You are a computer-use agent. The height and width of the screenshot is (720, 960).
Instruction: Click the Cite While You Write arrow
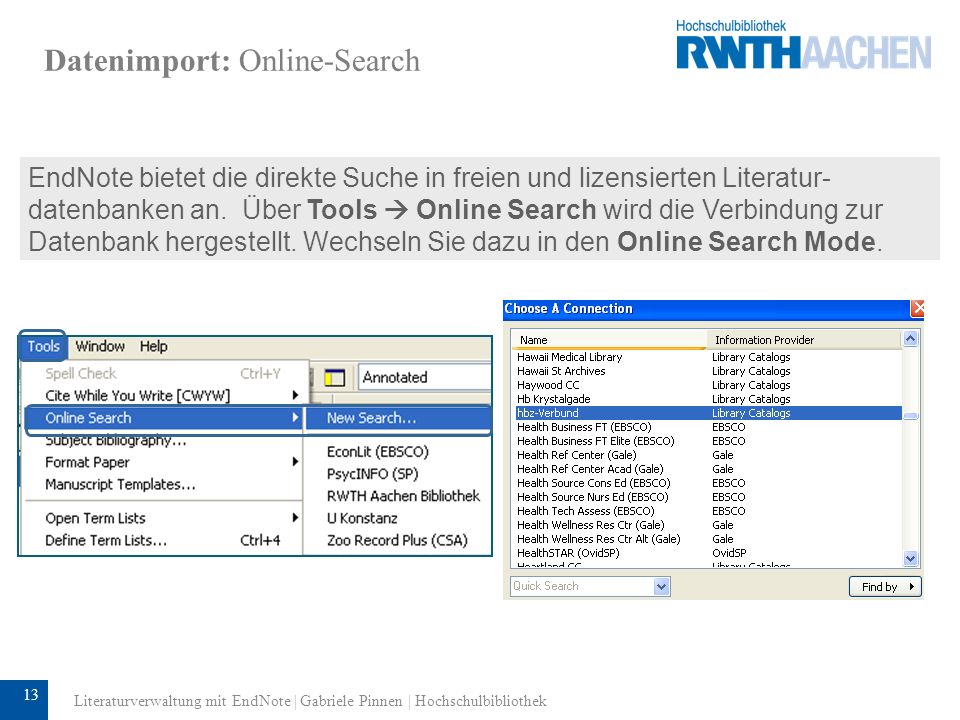tap(295, 396)
